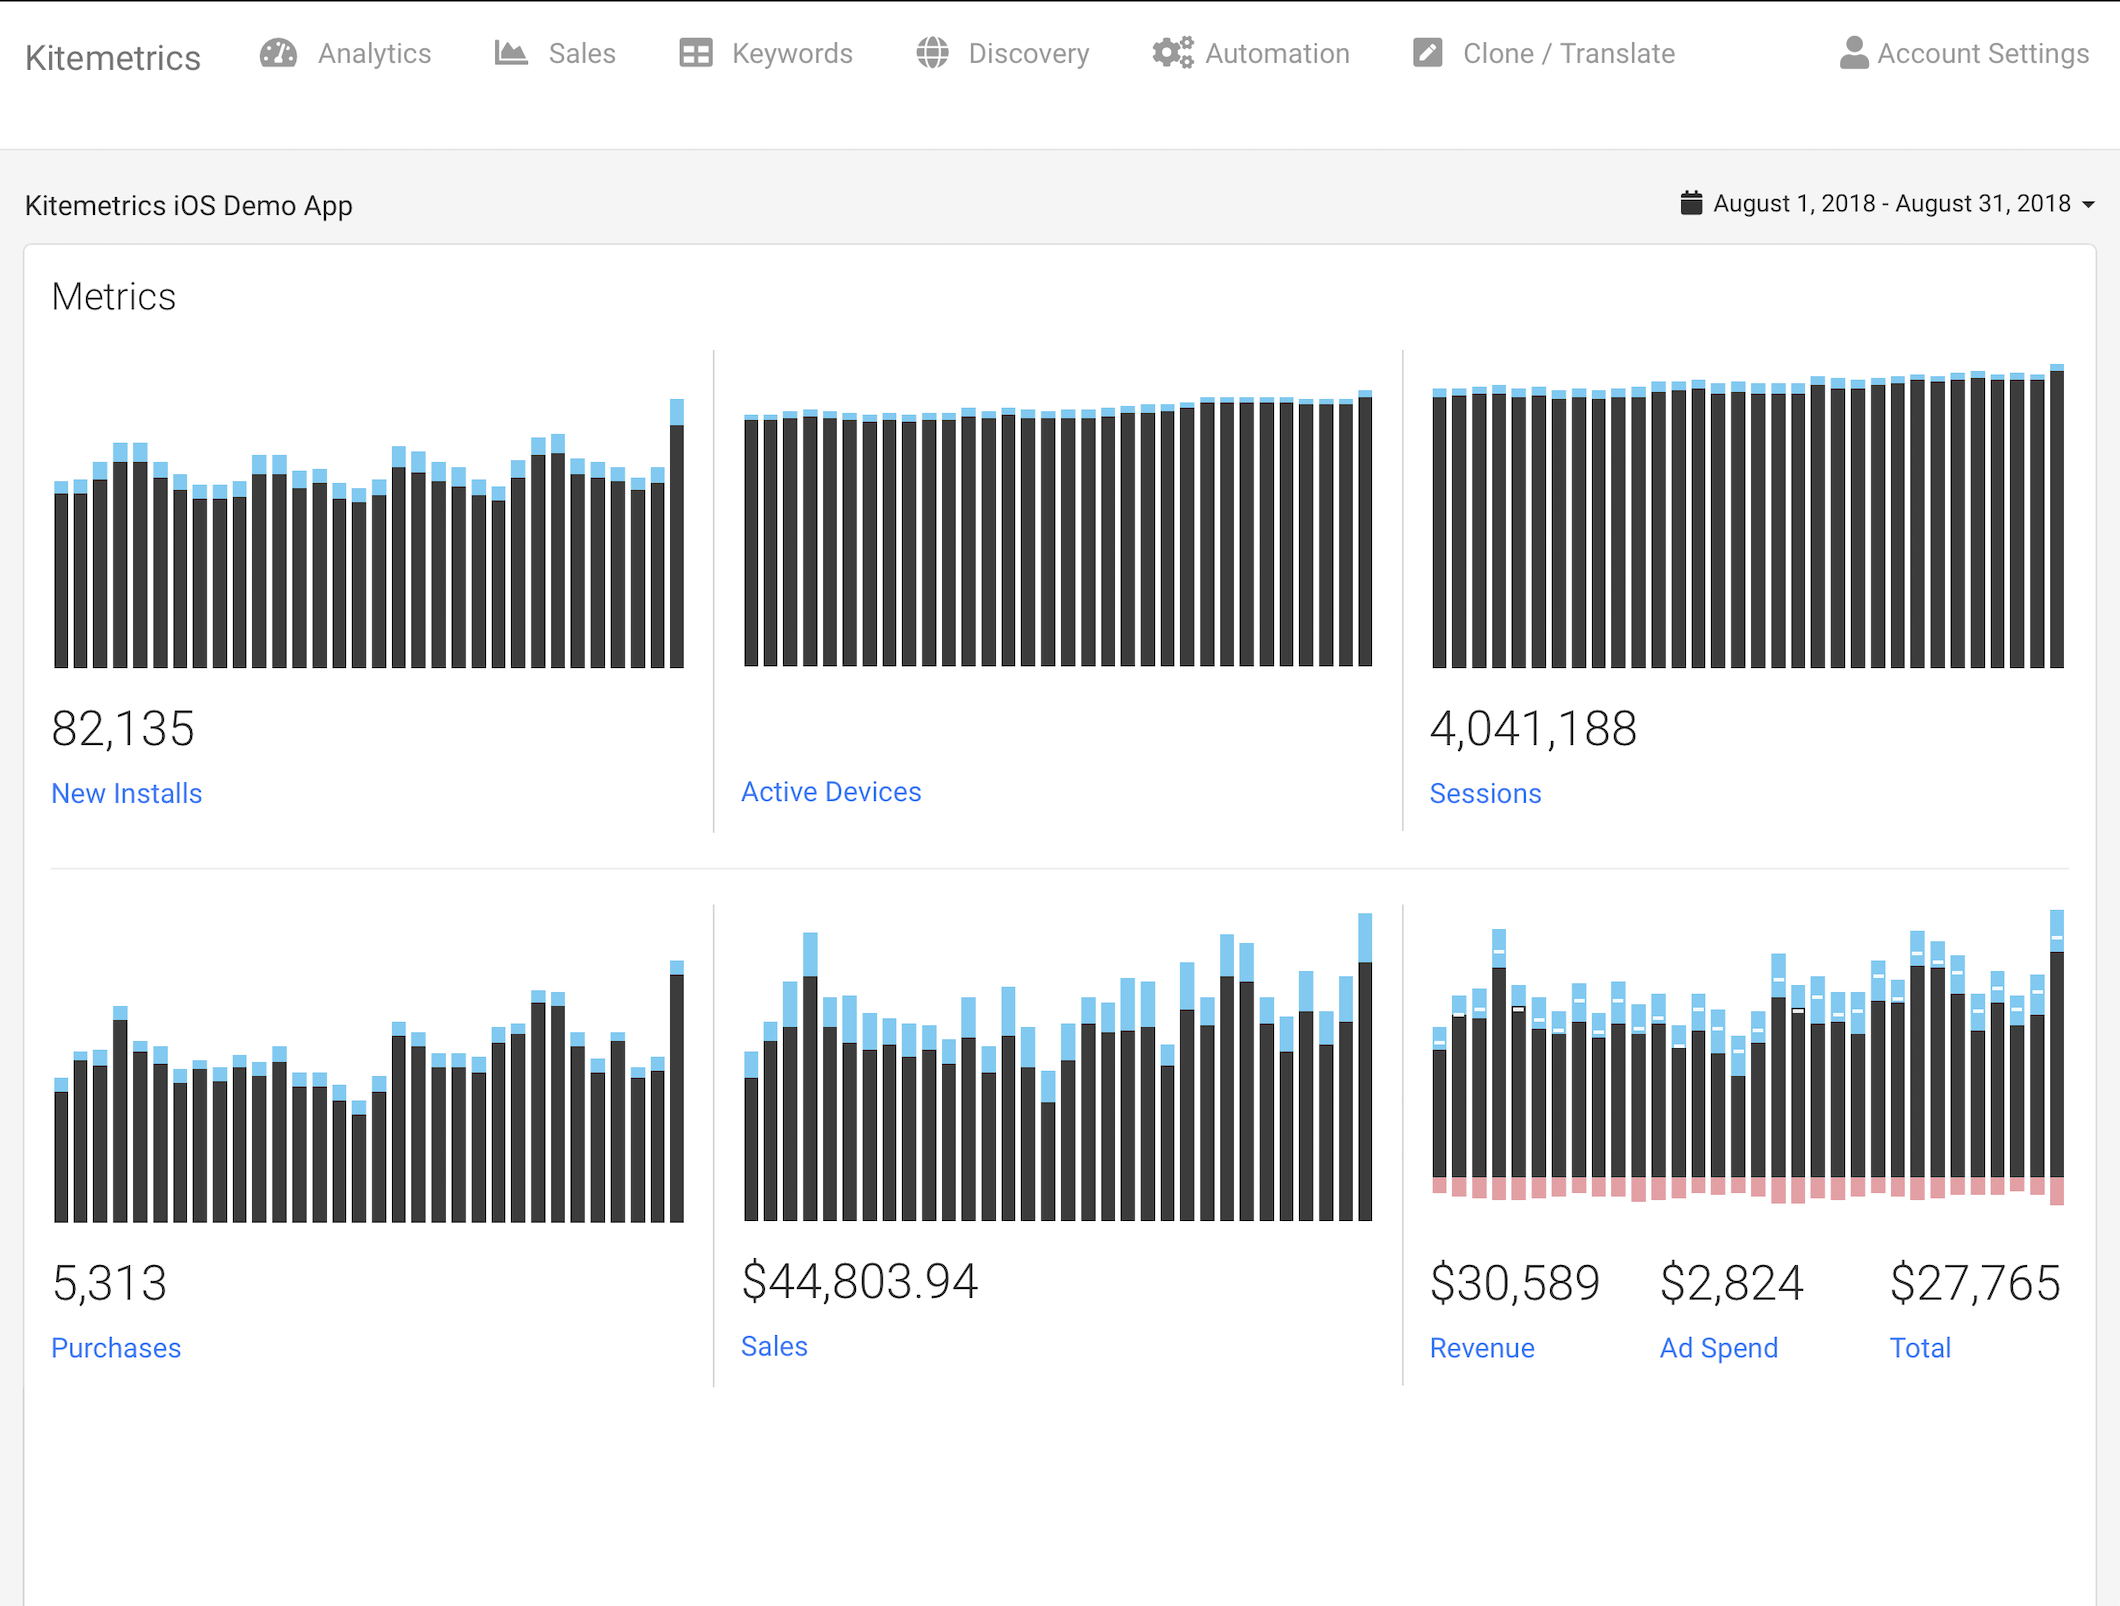The height and width of the screenshot is (1606, 2120).
Task: Select the Analytics gauge icon
Action: click(x=277, y=53)
